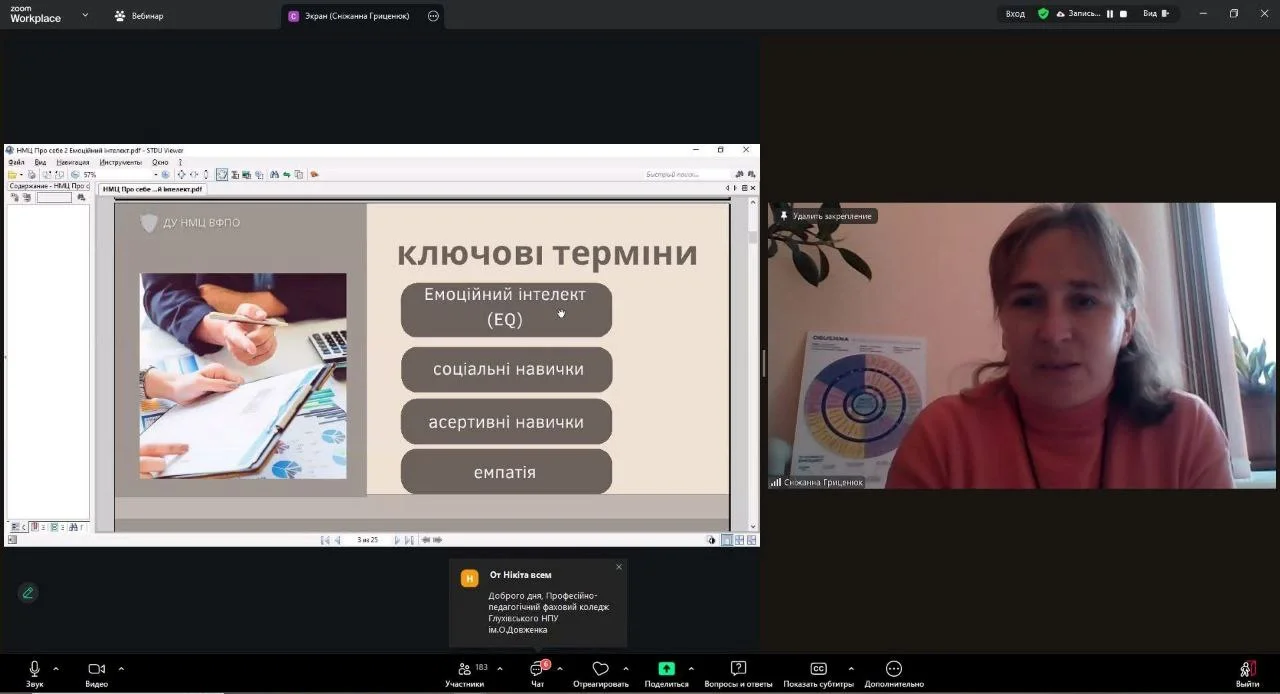Open the Вид view dropdown at top
Screen dimensions: 1280x694
(x=1155, y=14)
